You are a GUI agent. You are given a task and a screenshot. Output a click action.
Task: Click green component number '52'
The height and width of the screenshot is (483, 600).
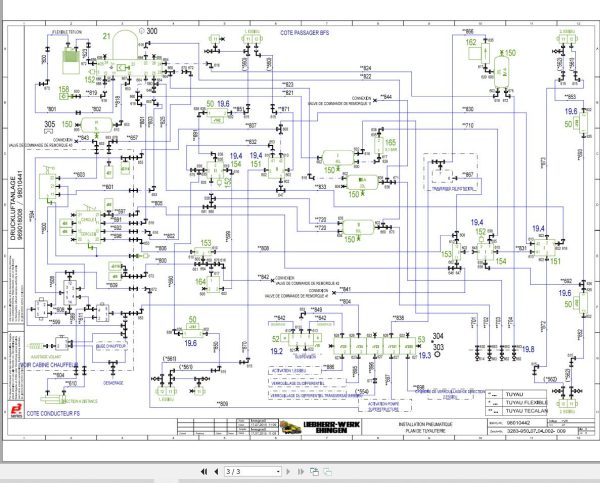coord(276,339)
